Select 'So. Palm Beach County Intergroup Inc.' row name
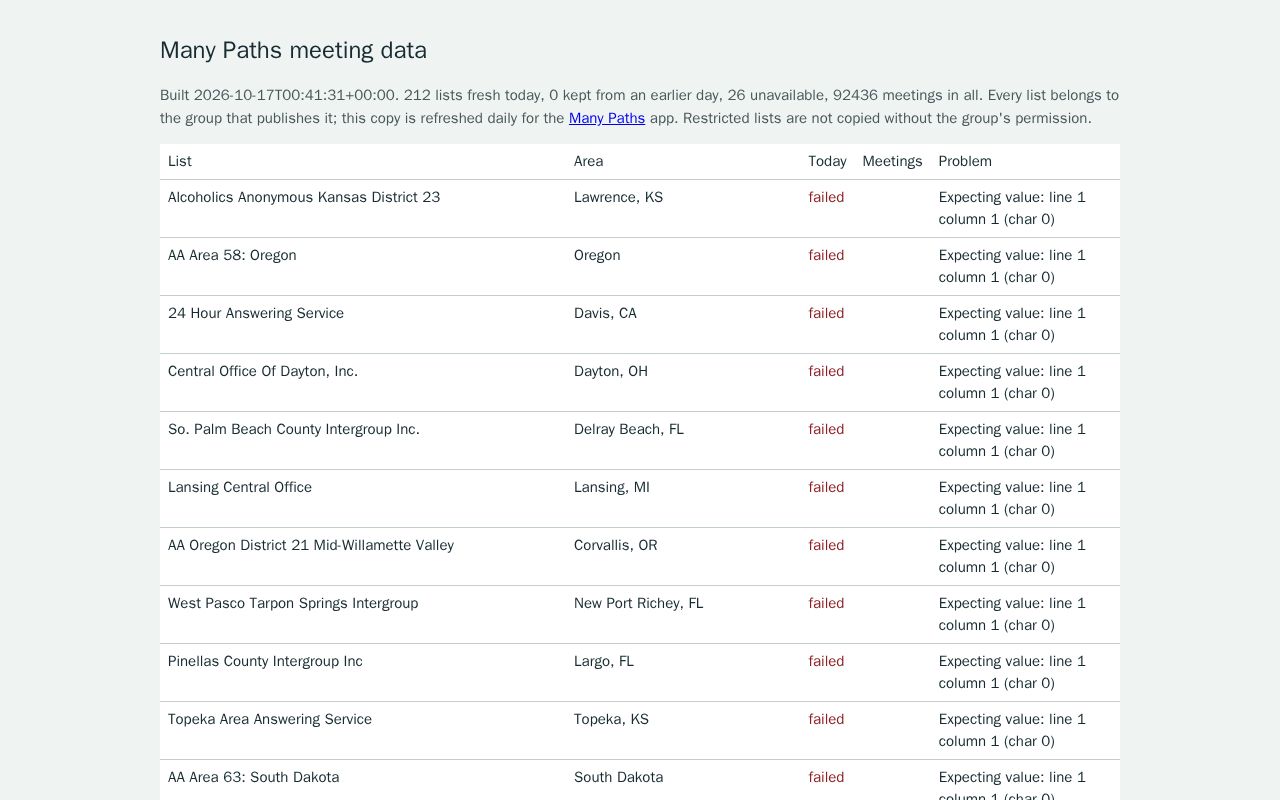Image resolution: width=1280 pixels, height=800 pixels. click(294, 429)
